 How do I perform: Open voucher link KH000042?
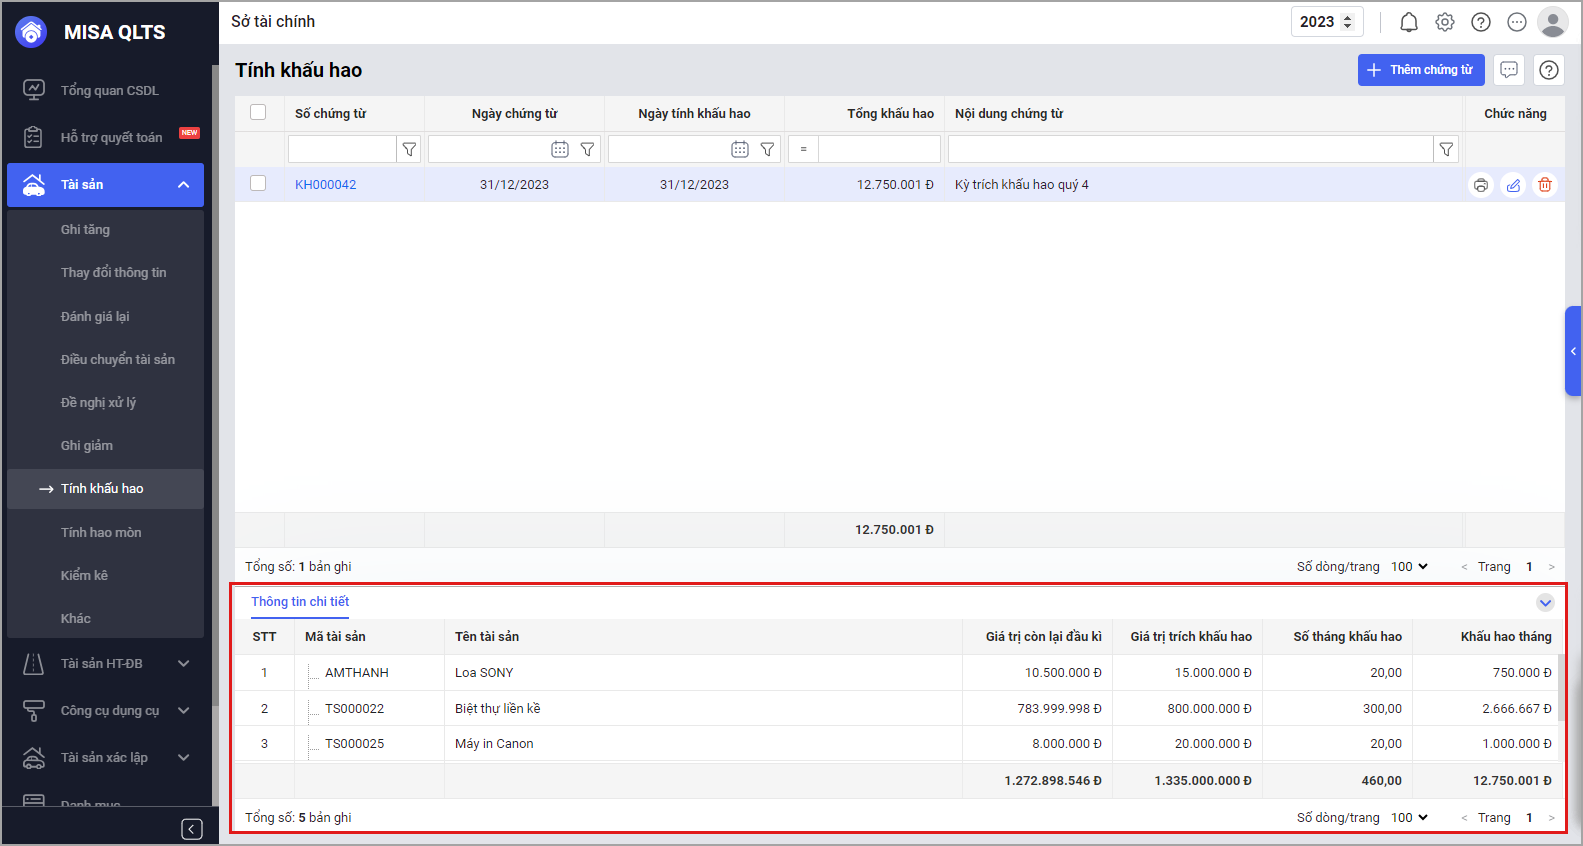coord(325,185)
